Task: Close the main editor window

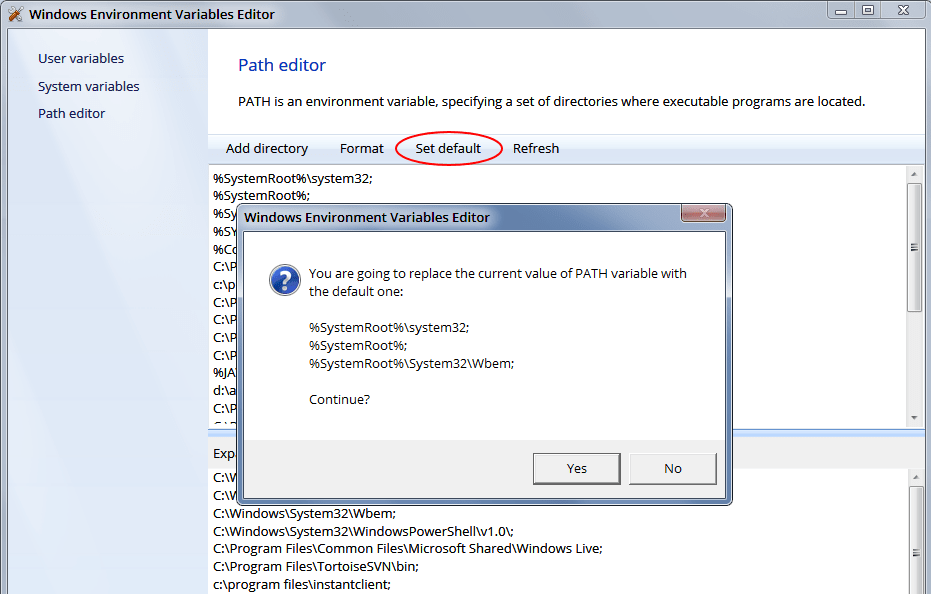Action: (x=903, y=11)
